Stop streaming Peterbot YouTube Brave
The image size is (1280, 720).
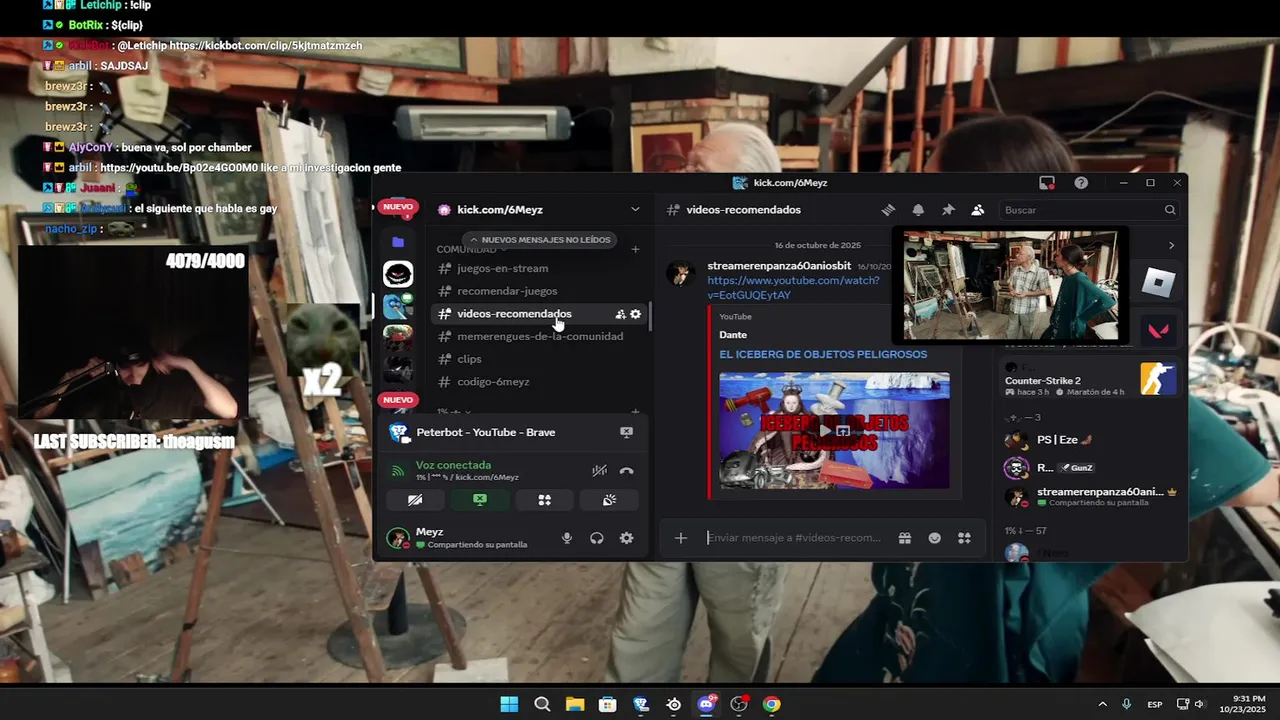pos(626,432)
